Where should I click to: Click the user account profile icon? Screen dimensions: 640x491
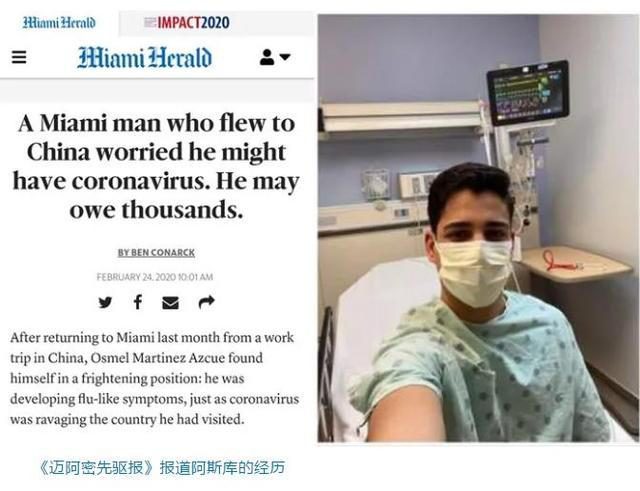tap(267, 57)
